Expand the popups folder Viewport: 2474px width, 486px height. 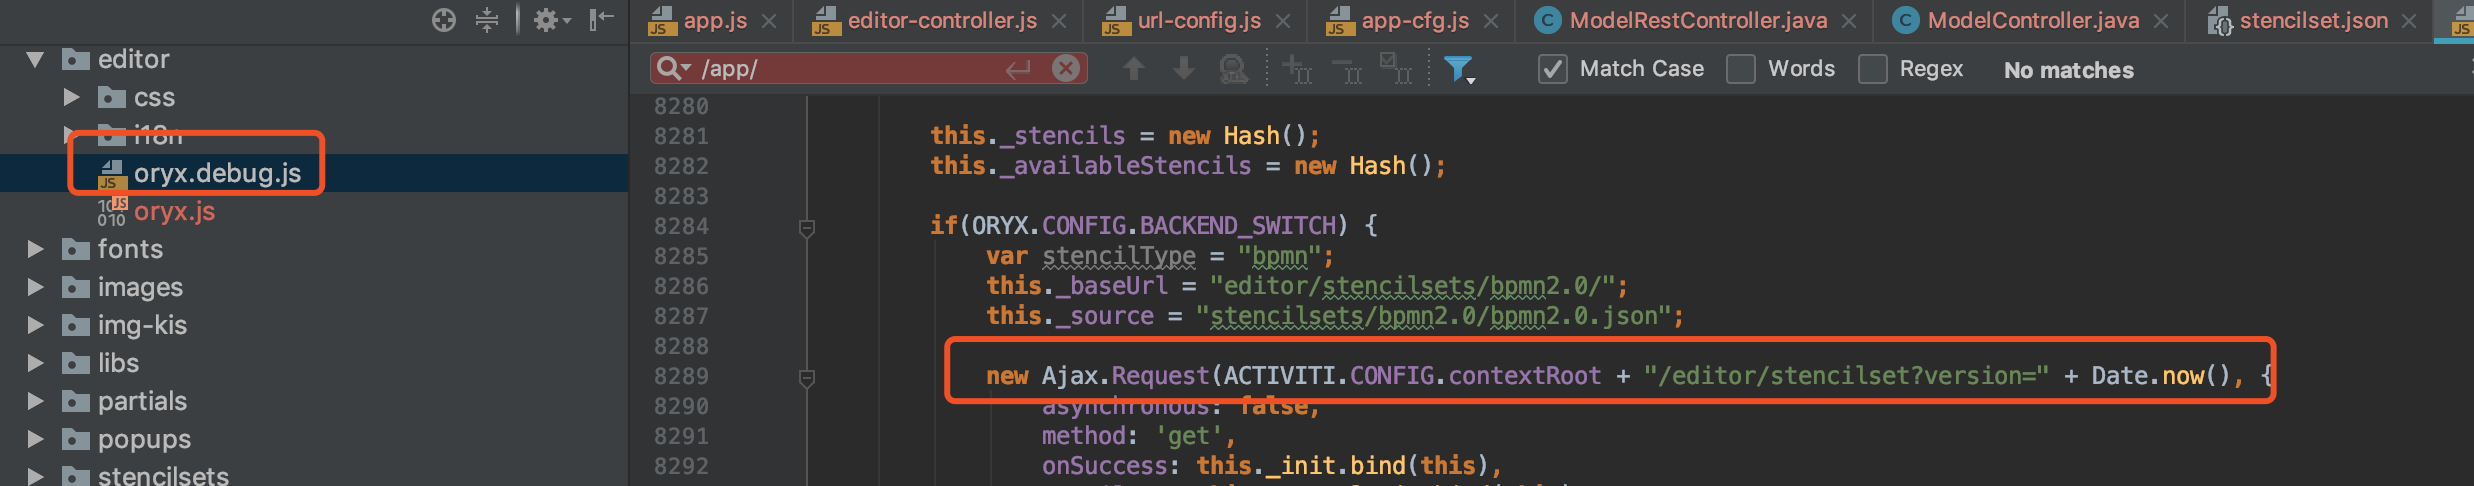click(x=35, y=439)
